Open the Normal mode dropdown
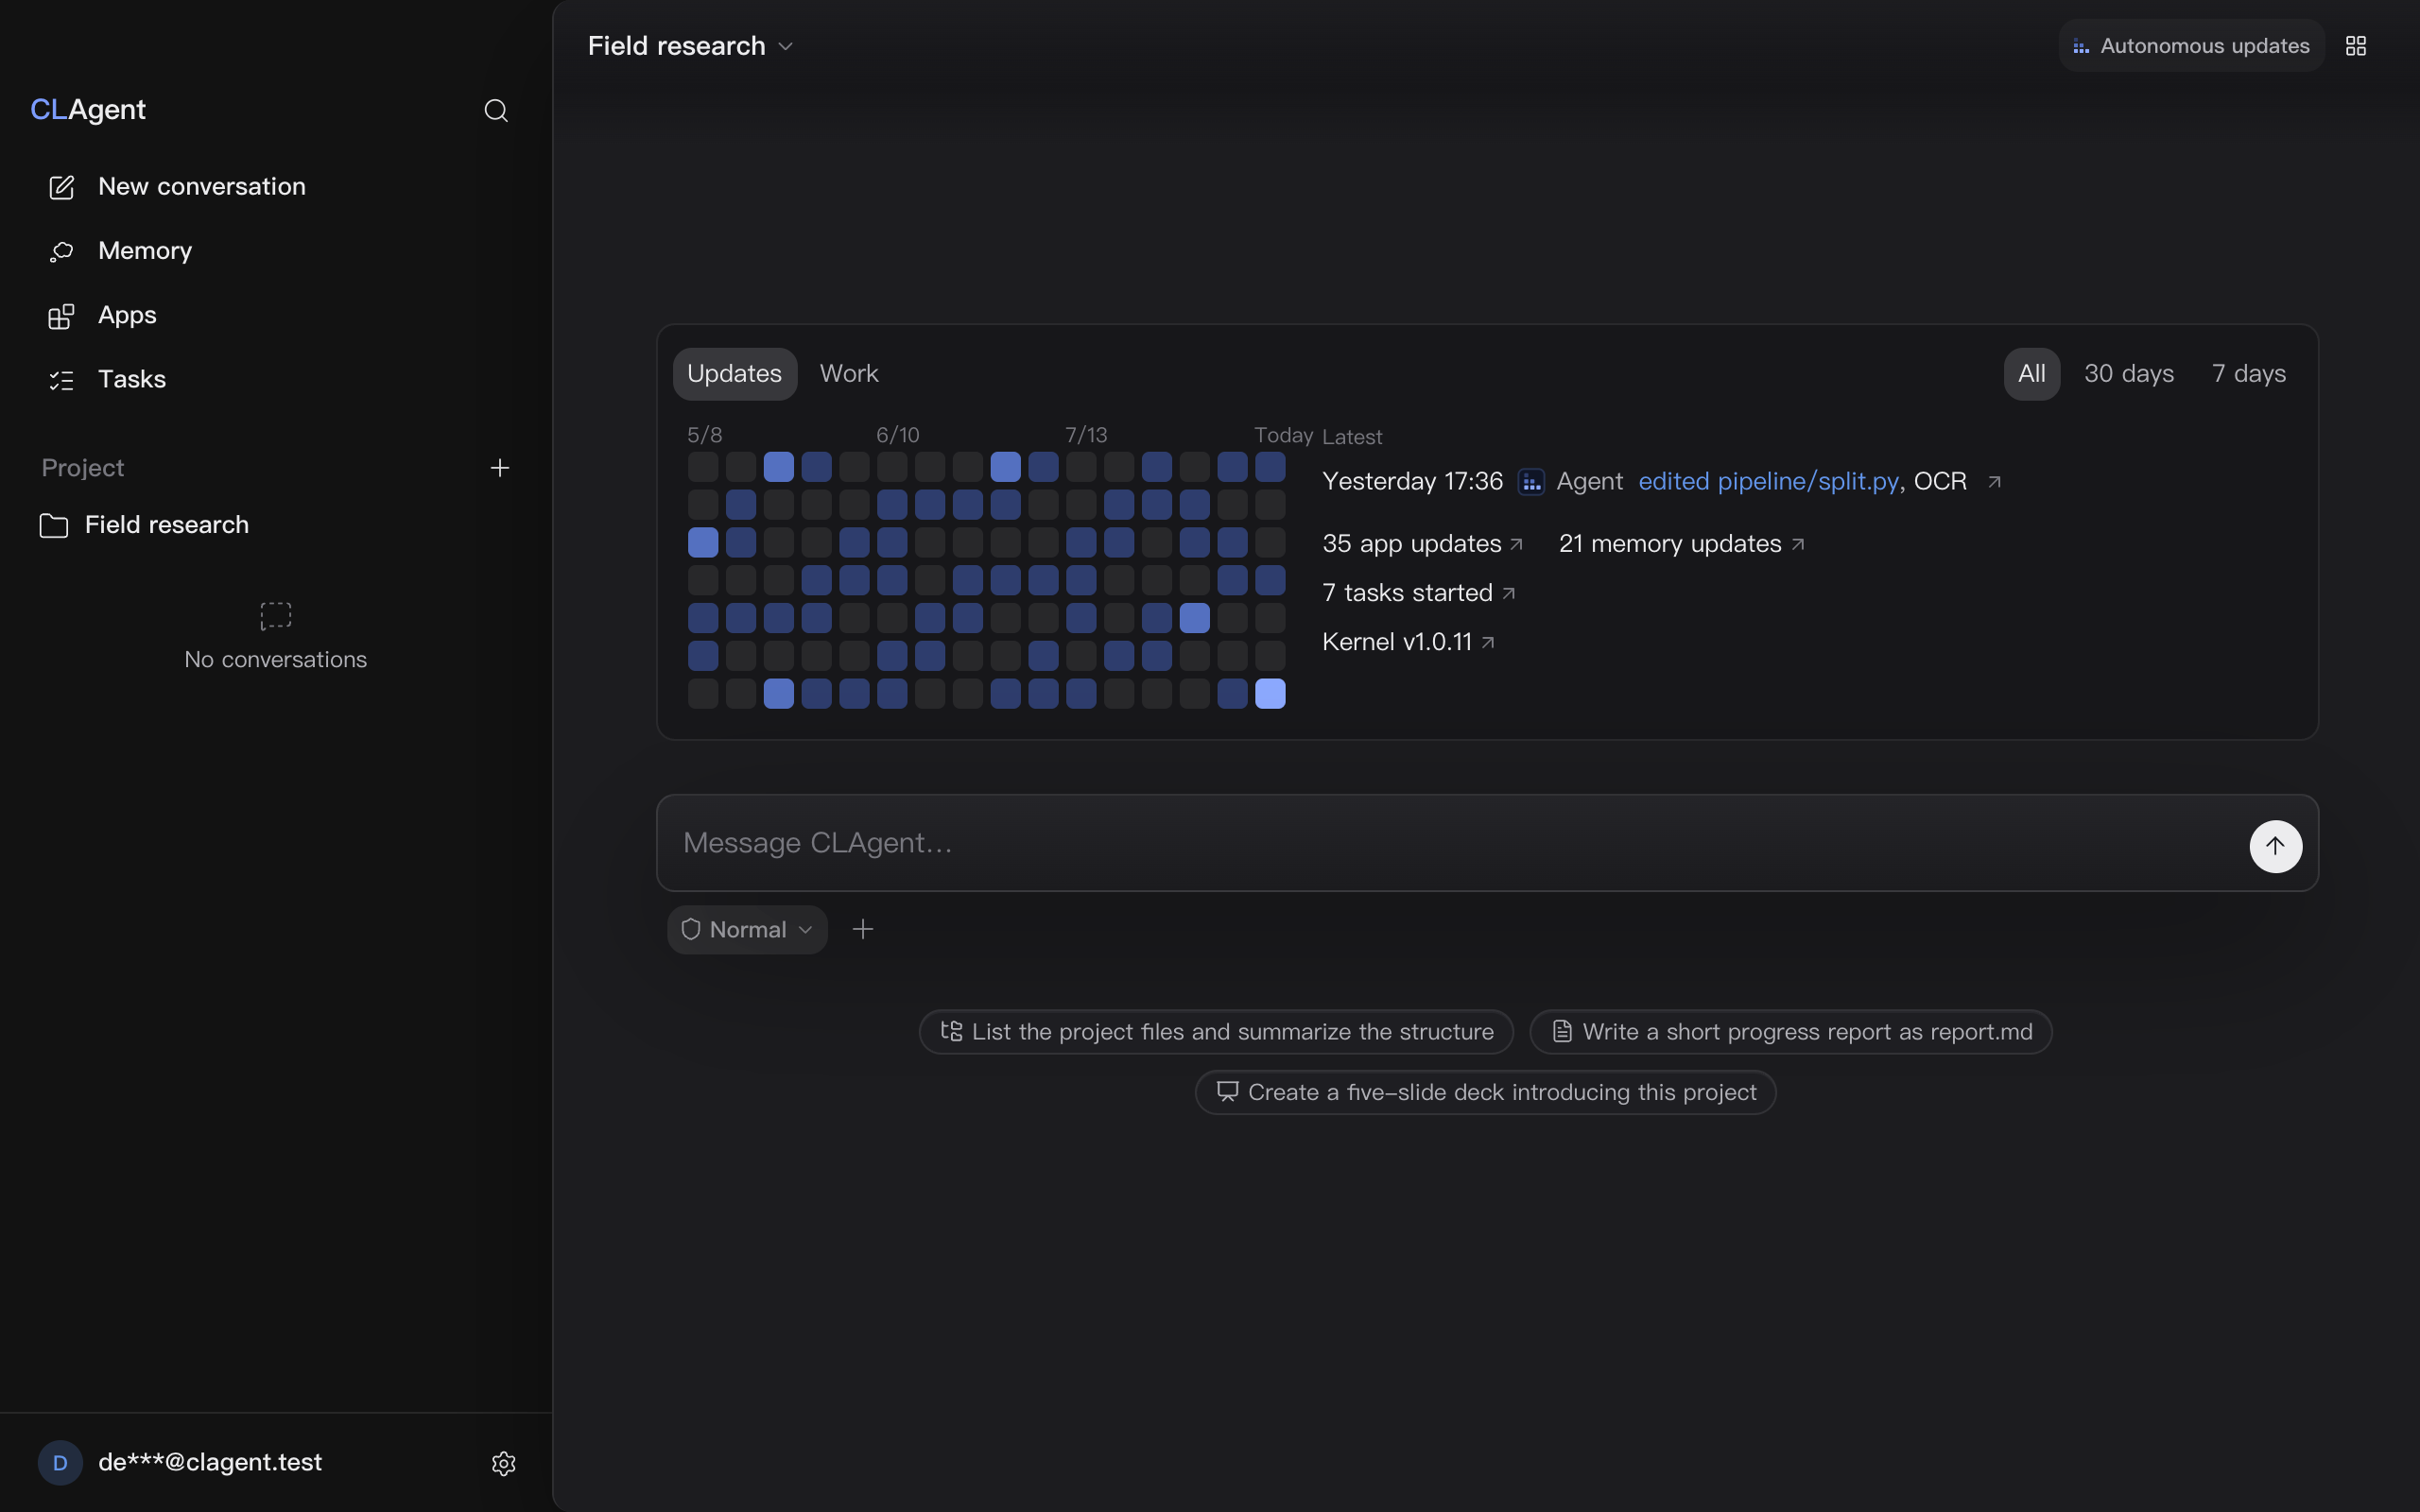The width and height of the screenshot is (2420, 1512). [747, 930]
